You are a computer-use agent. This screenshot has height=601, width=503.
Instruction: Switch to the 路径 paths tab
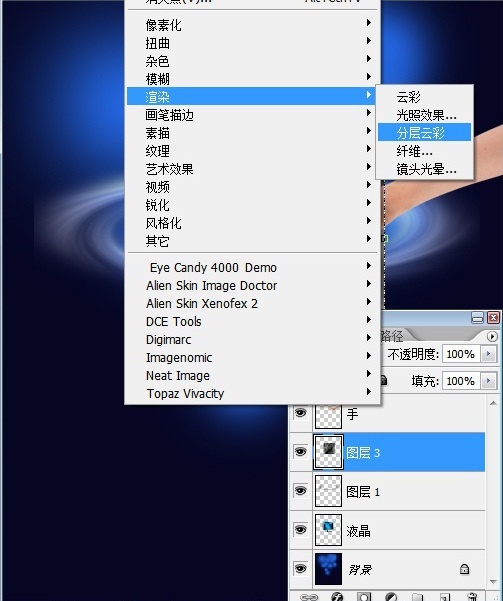point(391,336)
